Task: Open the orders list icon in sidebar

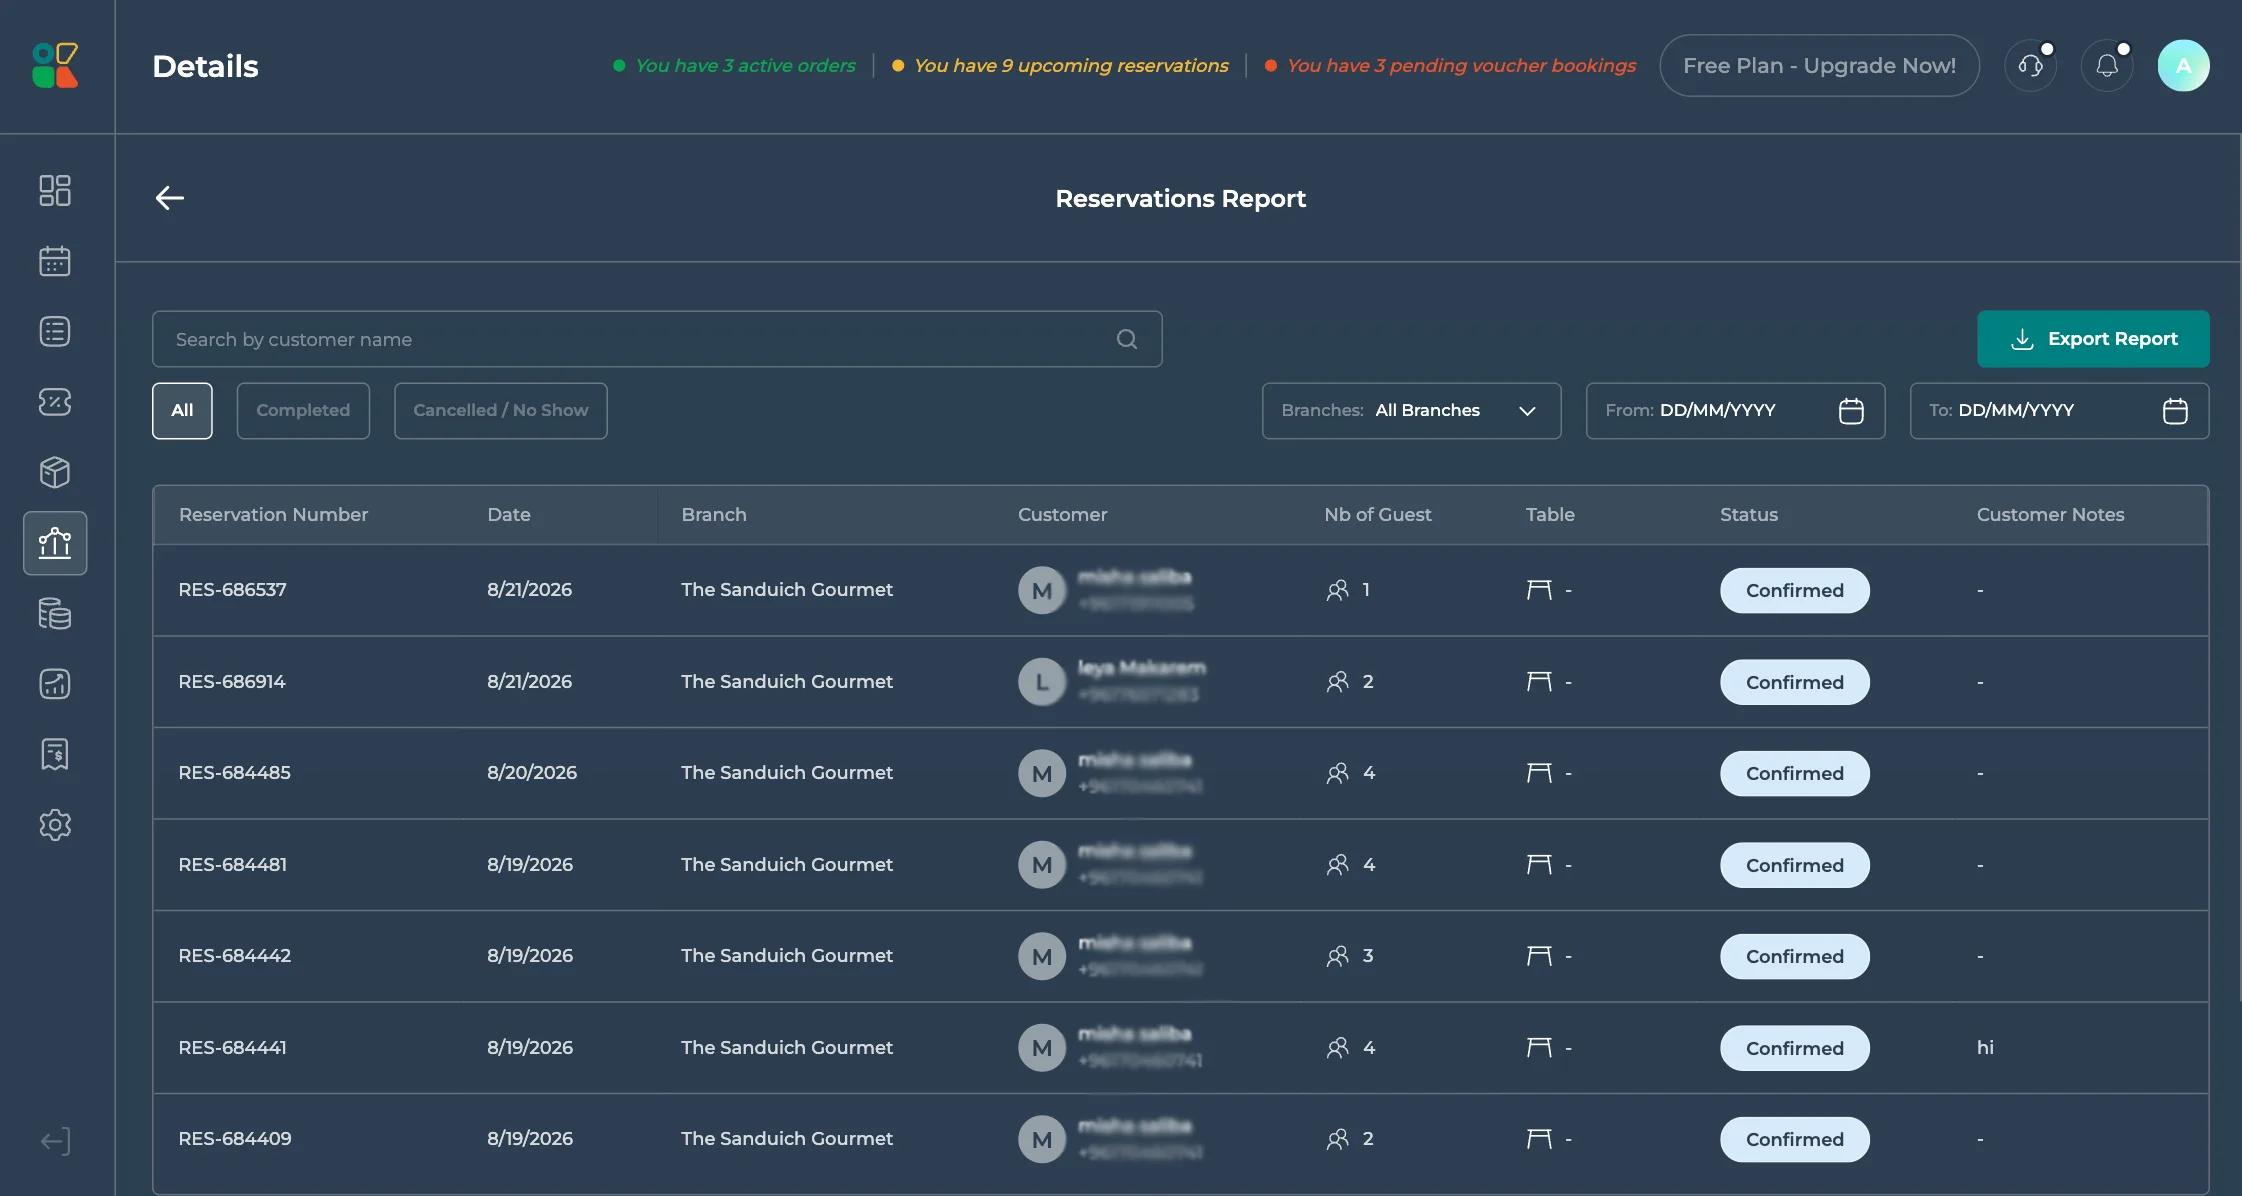Action: 55,331
